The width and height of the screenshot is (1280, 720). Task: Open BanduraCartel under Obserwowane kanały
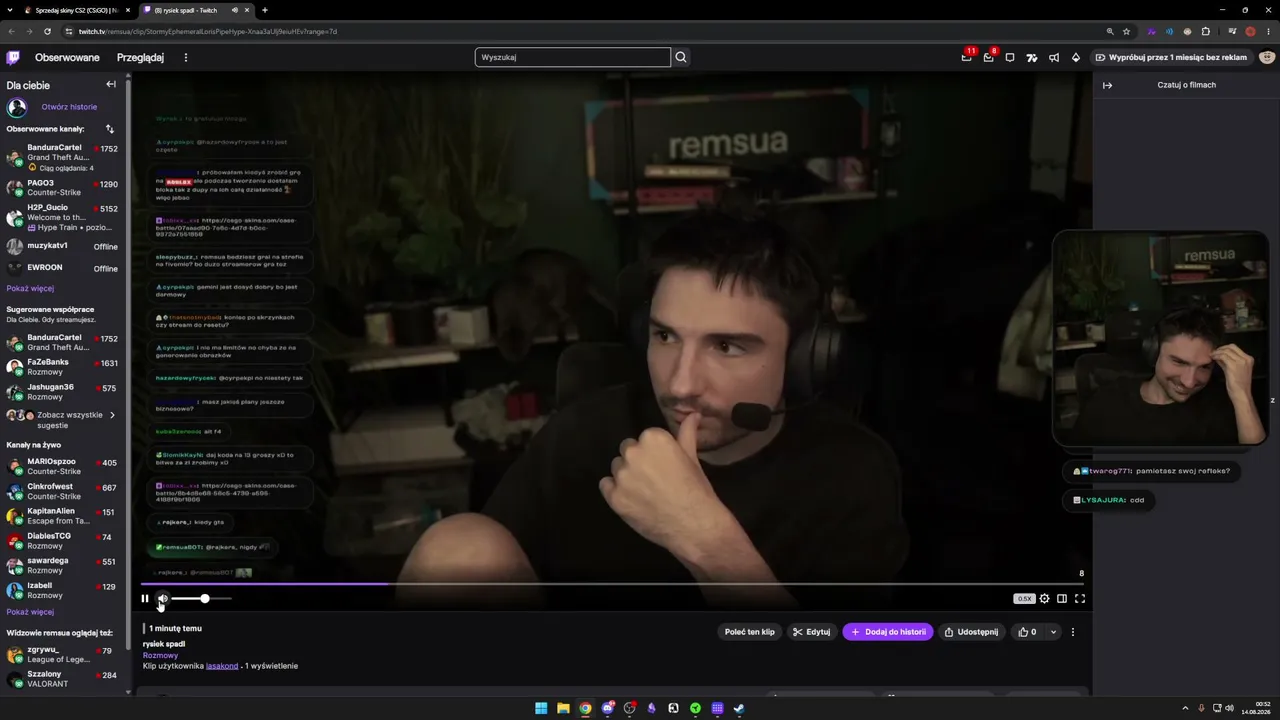tap(63, 157)
